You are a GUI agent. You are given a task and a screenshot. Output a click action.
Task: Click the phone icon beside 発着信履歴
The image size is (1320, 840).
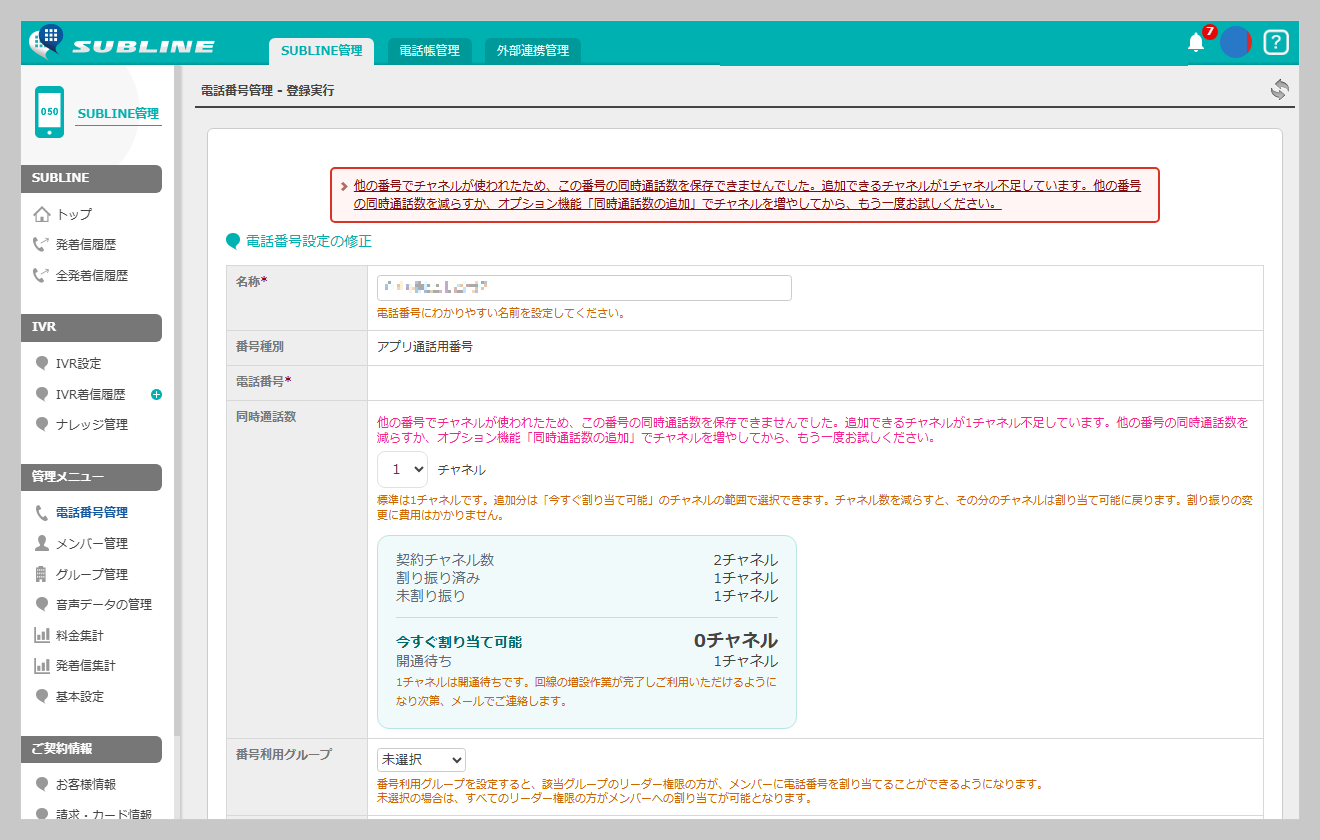coord(41,244)
